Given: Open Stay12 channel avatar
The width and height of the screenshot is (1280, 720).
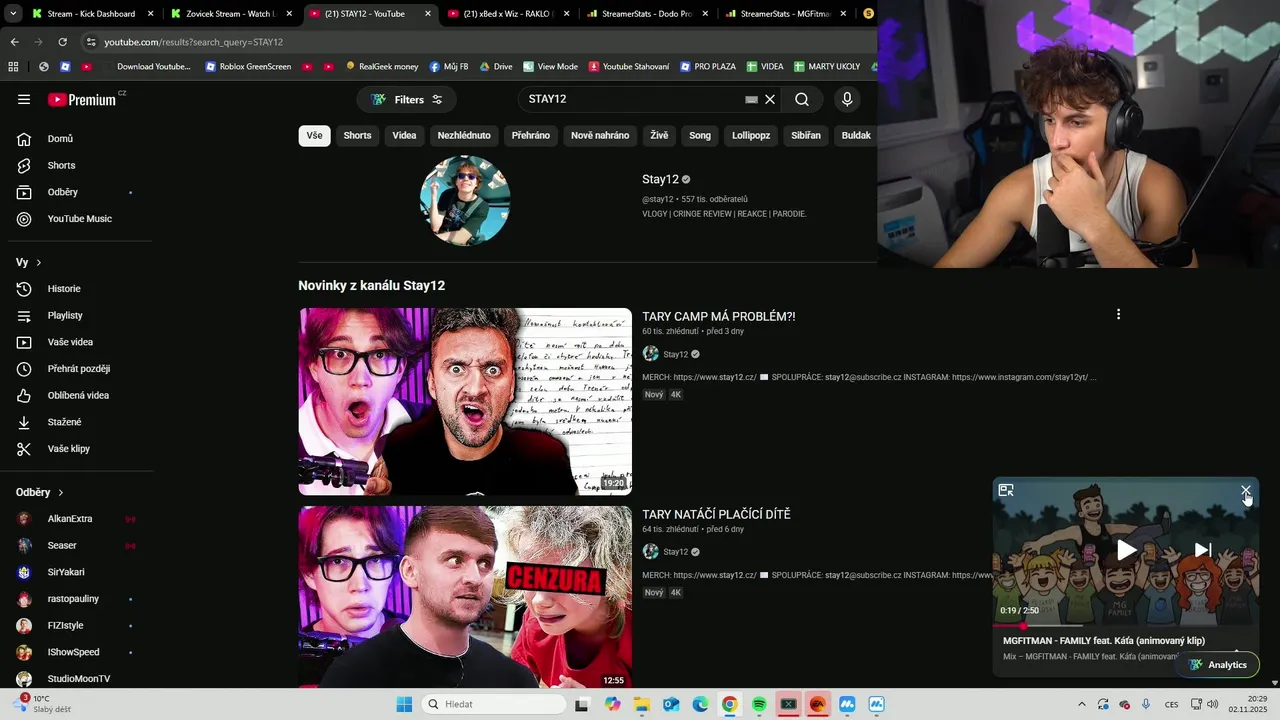Looking at the screenshot, I should 465,200.
